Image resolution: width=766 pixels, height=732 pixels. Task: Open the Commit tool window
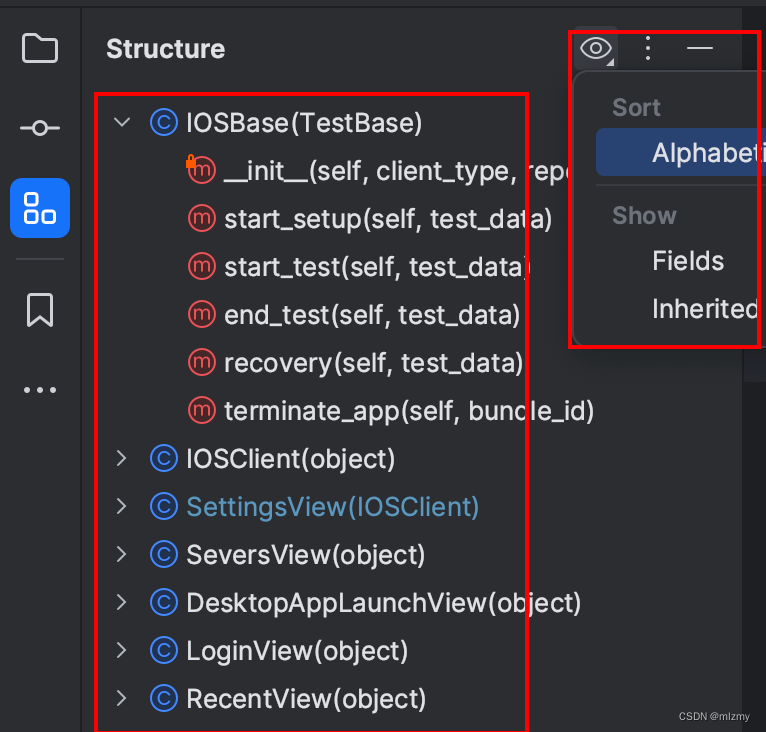coord(40,128)
